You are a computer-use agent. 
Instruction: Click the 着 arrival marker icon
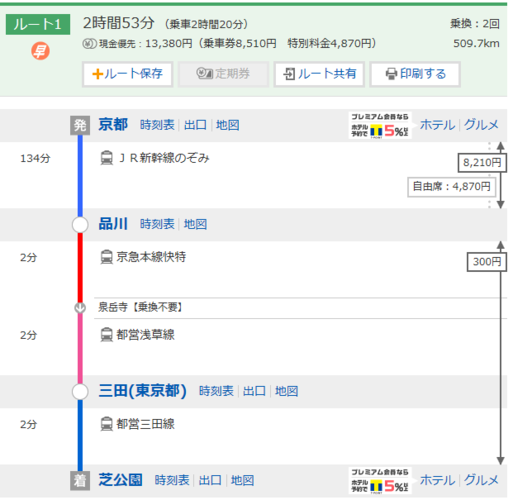[80, 481]
